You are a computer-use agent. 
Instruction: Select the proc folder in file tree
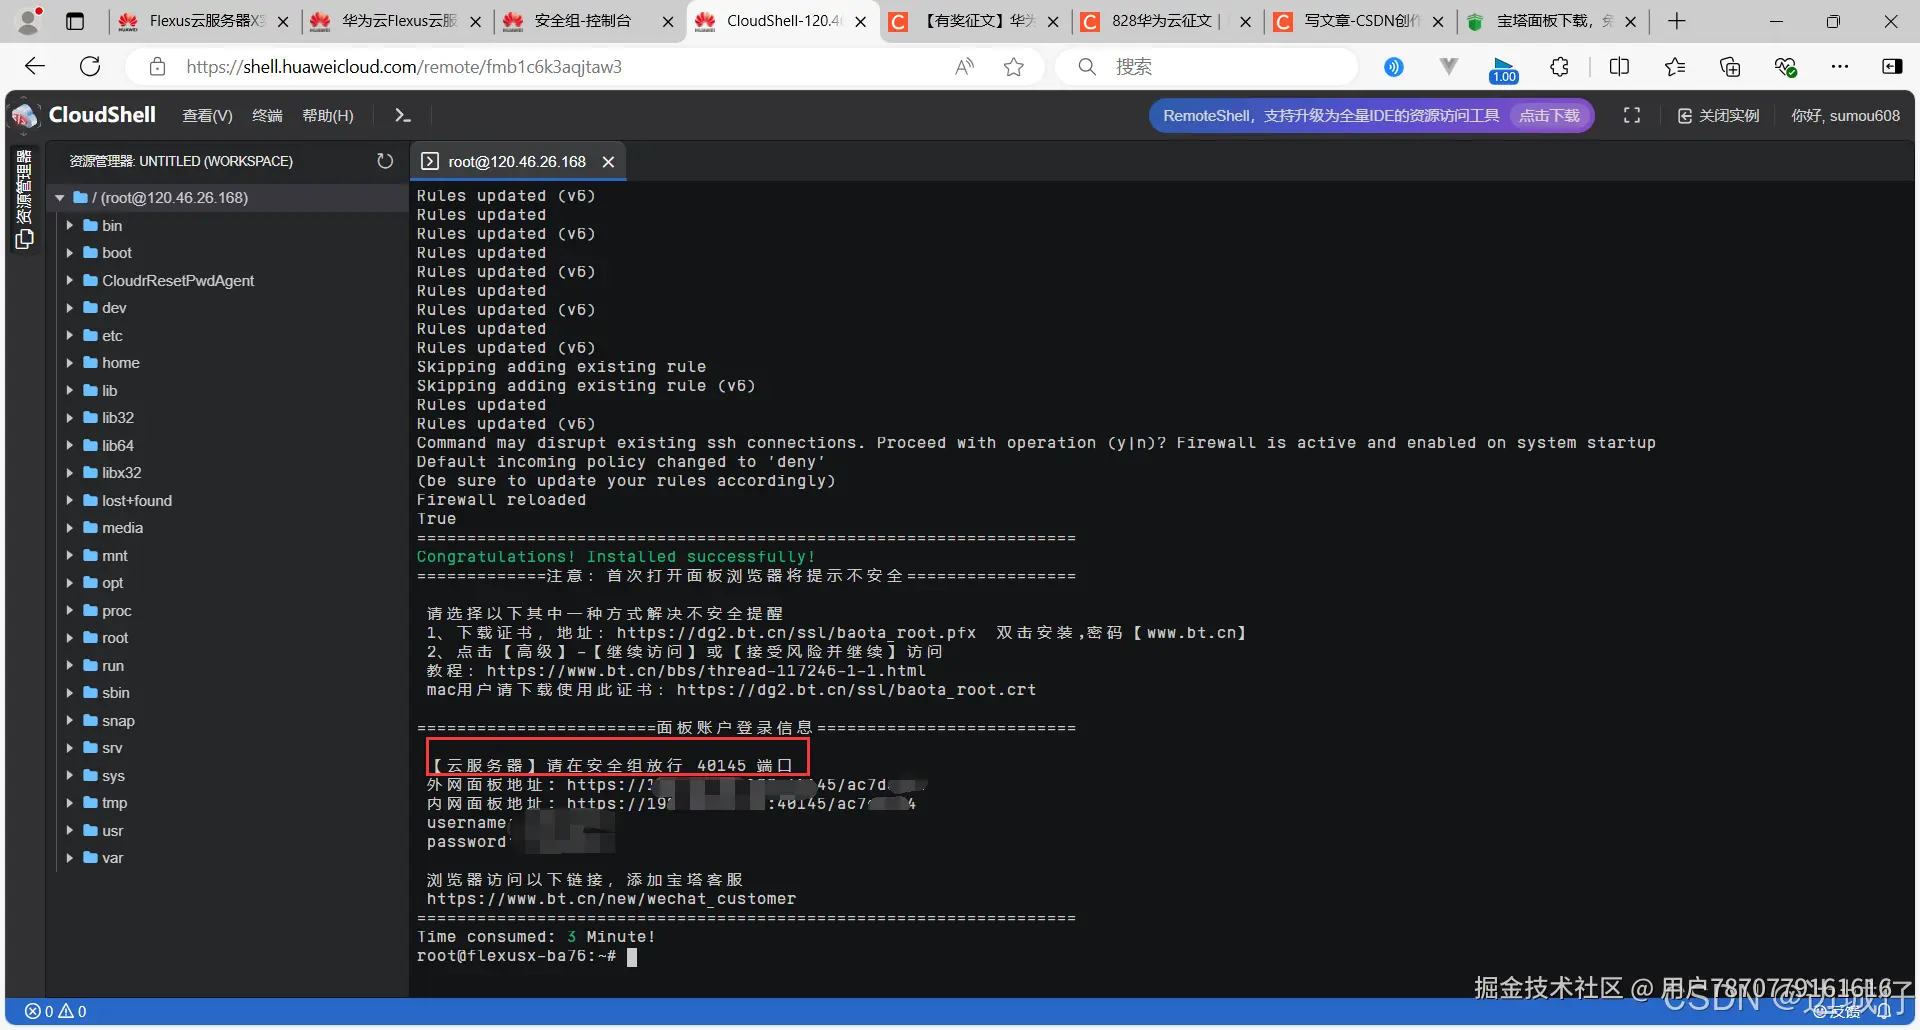[x=116, y=611]
